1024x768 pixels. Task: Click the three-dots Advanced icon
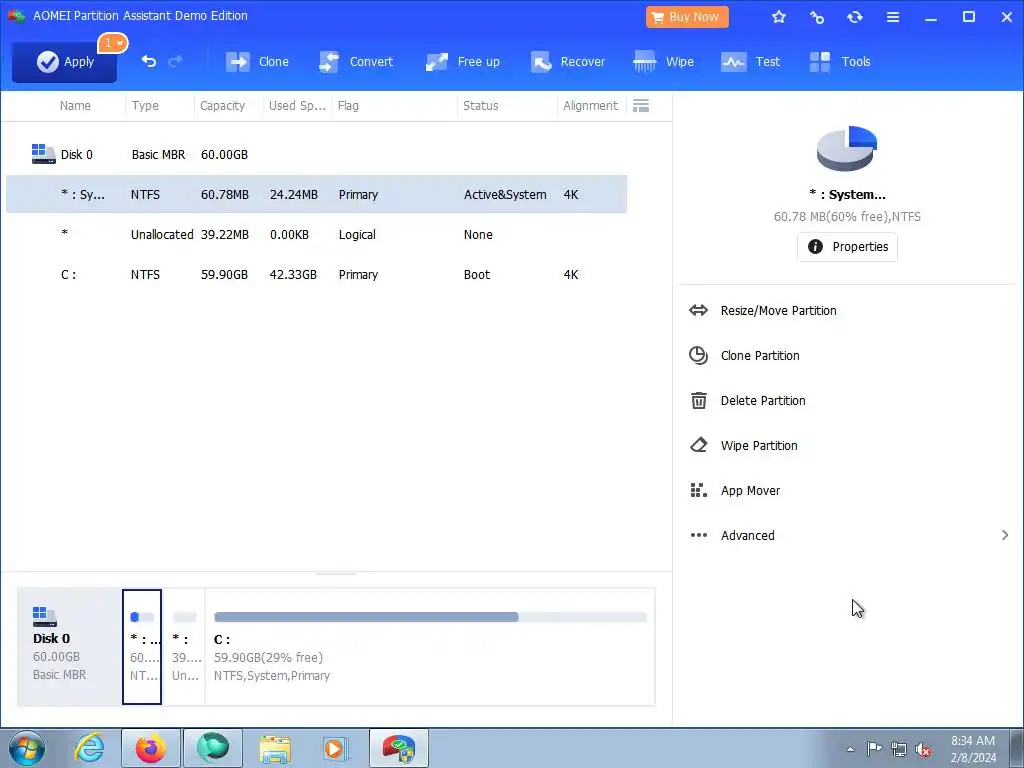click(x=698, y=536)
